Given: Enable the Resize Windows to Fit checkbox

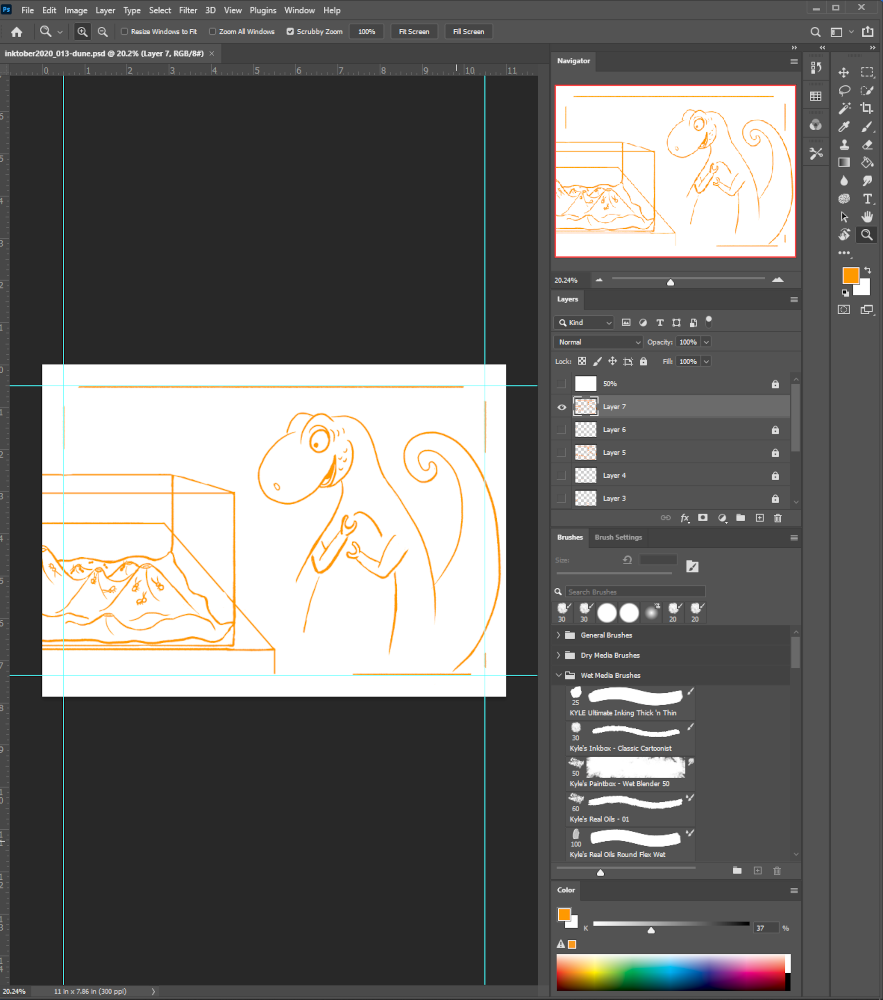Looking at the screenshot, I should click(x=124, y=32).
